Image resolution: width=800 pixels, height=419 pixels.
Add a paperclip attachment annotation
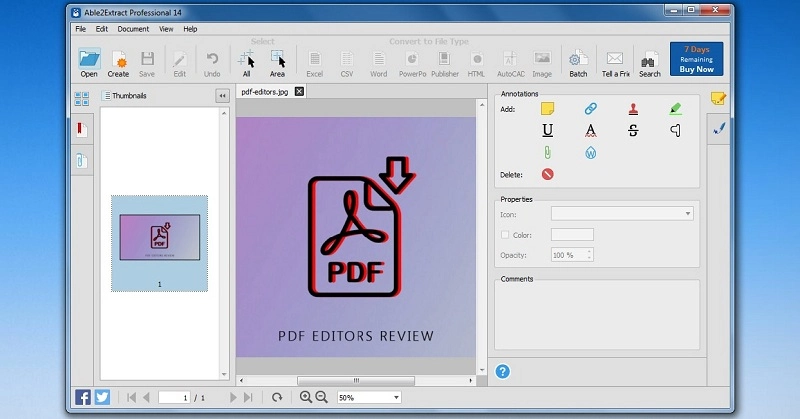547,152
